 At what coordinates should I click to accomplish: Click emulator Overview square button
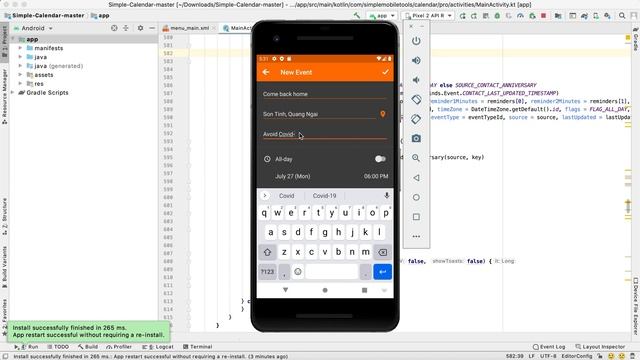pos(416,217)
